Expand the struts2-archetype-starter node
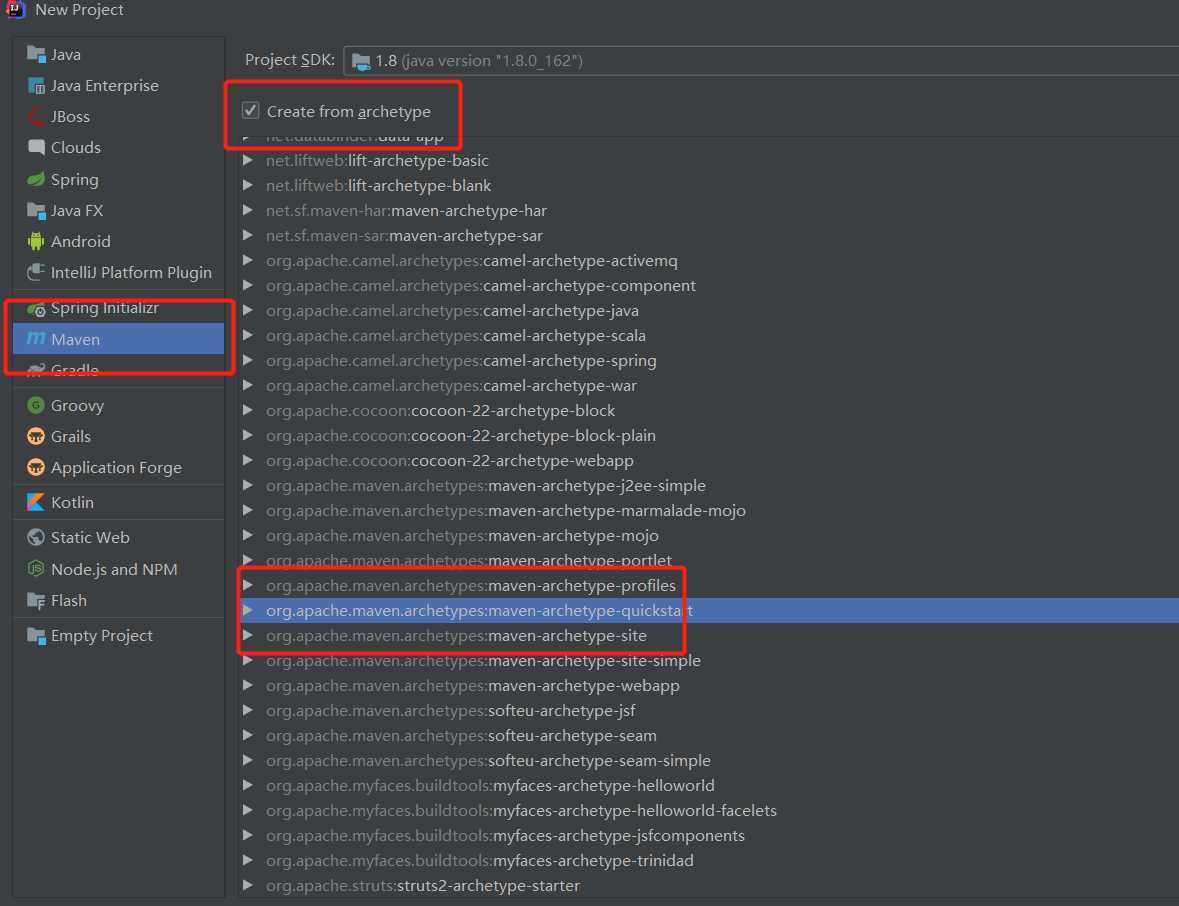Image resolution: width=1179 pixels, height=906 pixels. [247, 885]
